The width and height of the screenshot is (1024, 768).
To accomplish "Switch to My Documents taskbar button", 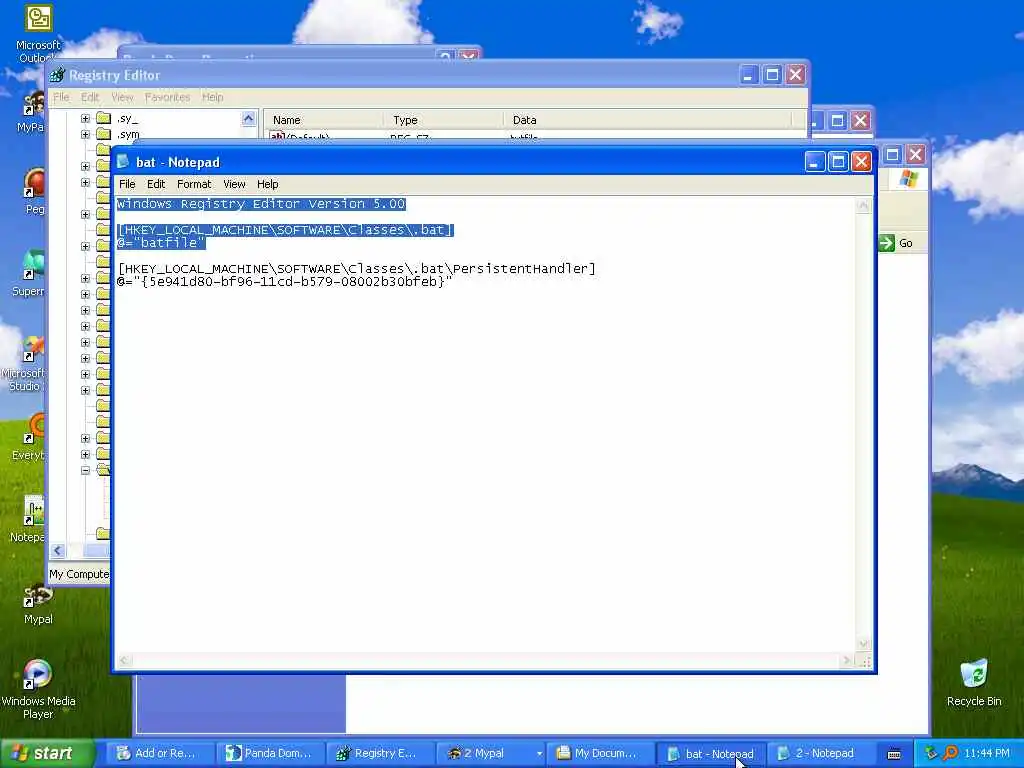I will click(600, 754).
